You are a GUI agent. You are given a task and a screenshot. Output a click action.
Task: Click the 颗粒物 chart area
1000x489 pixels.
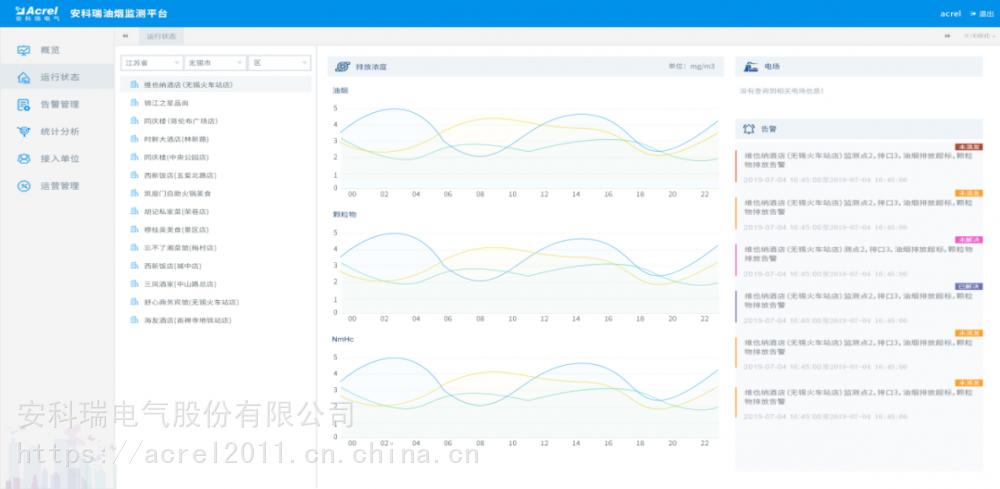529,272
